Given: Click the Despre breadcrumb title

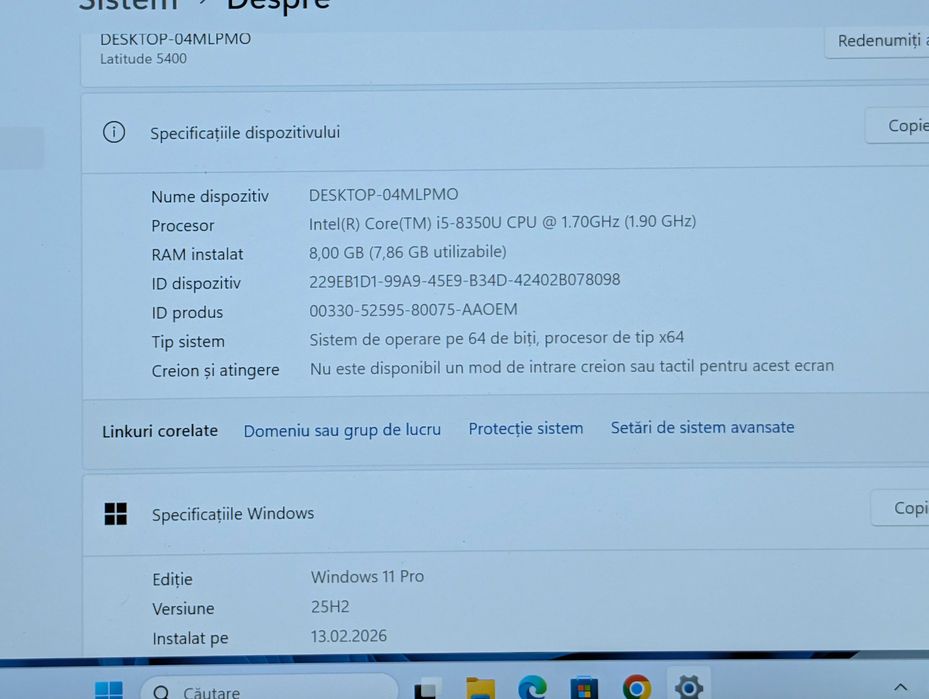Looking at the screenshot, I should coord(278,5).
